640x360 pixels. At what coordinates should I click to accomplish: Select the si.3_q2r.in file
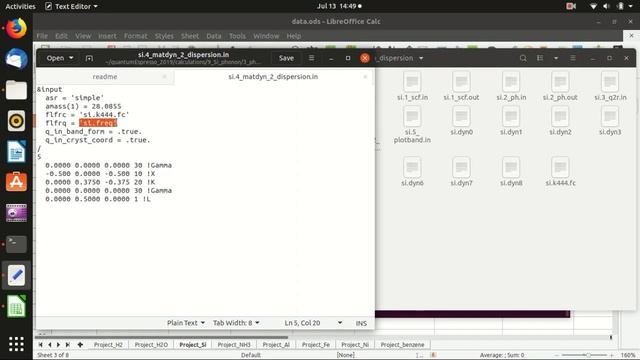click(x=610, y=86)
